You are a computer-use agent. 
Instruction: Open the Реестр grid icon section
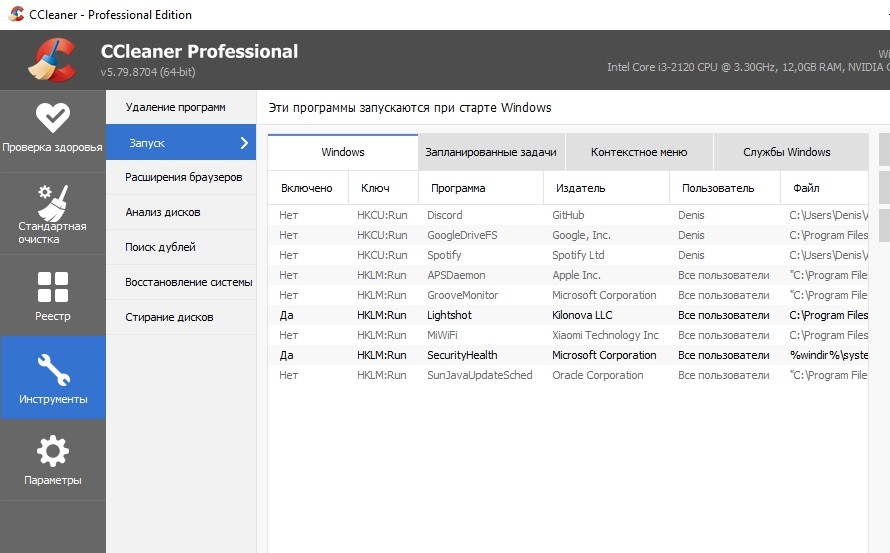point(52,296)
